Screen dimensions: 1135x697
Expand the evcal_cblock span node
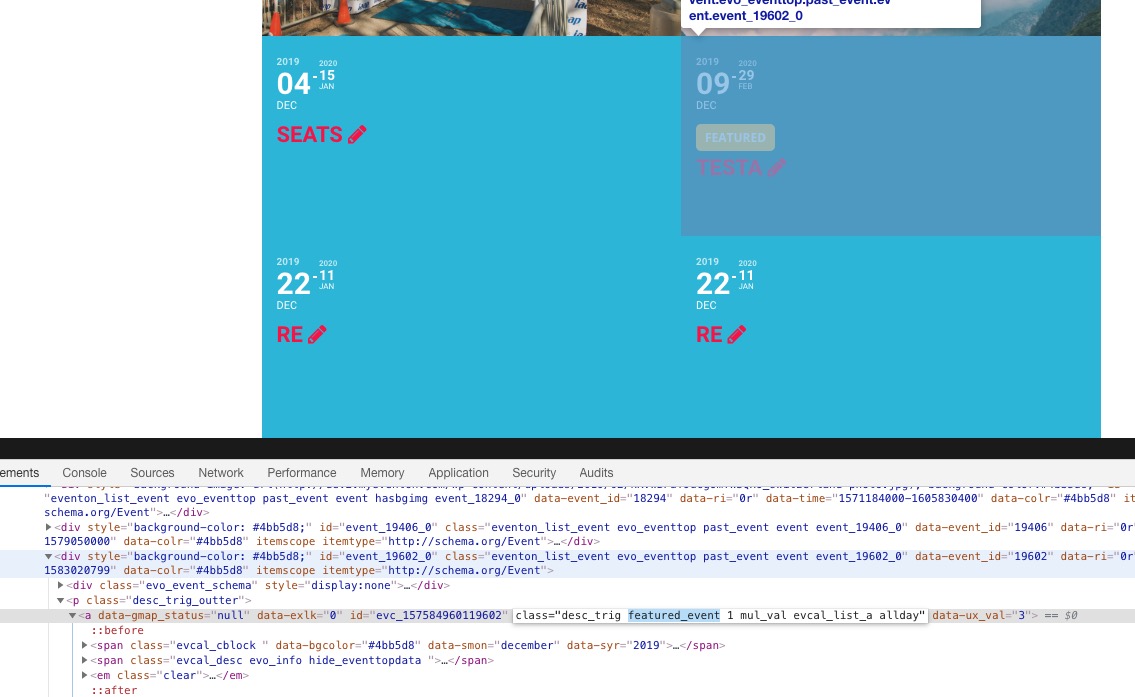coord(85,645)
